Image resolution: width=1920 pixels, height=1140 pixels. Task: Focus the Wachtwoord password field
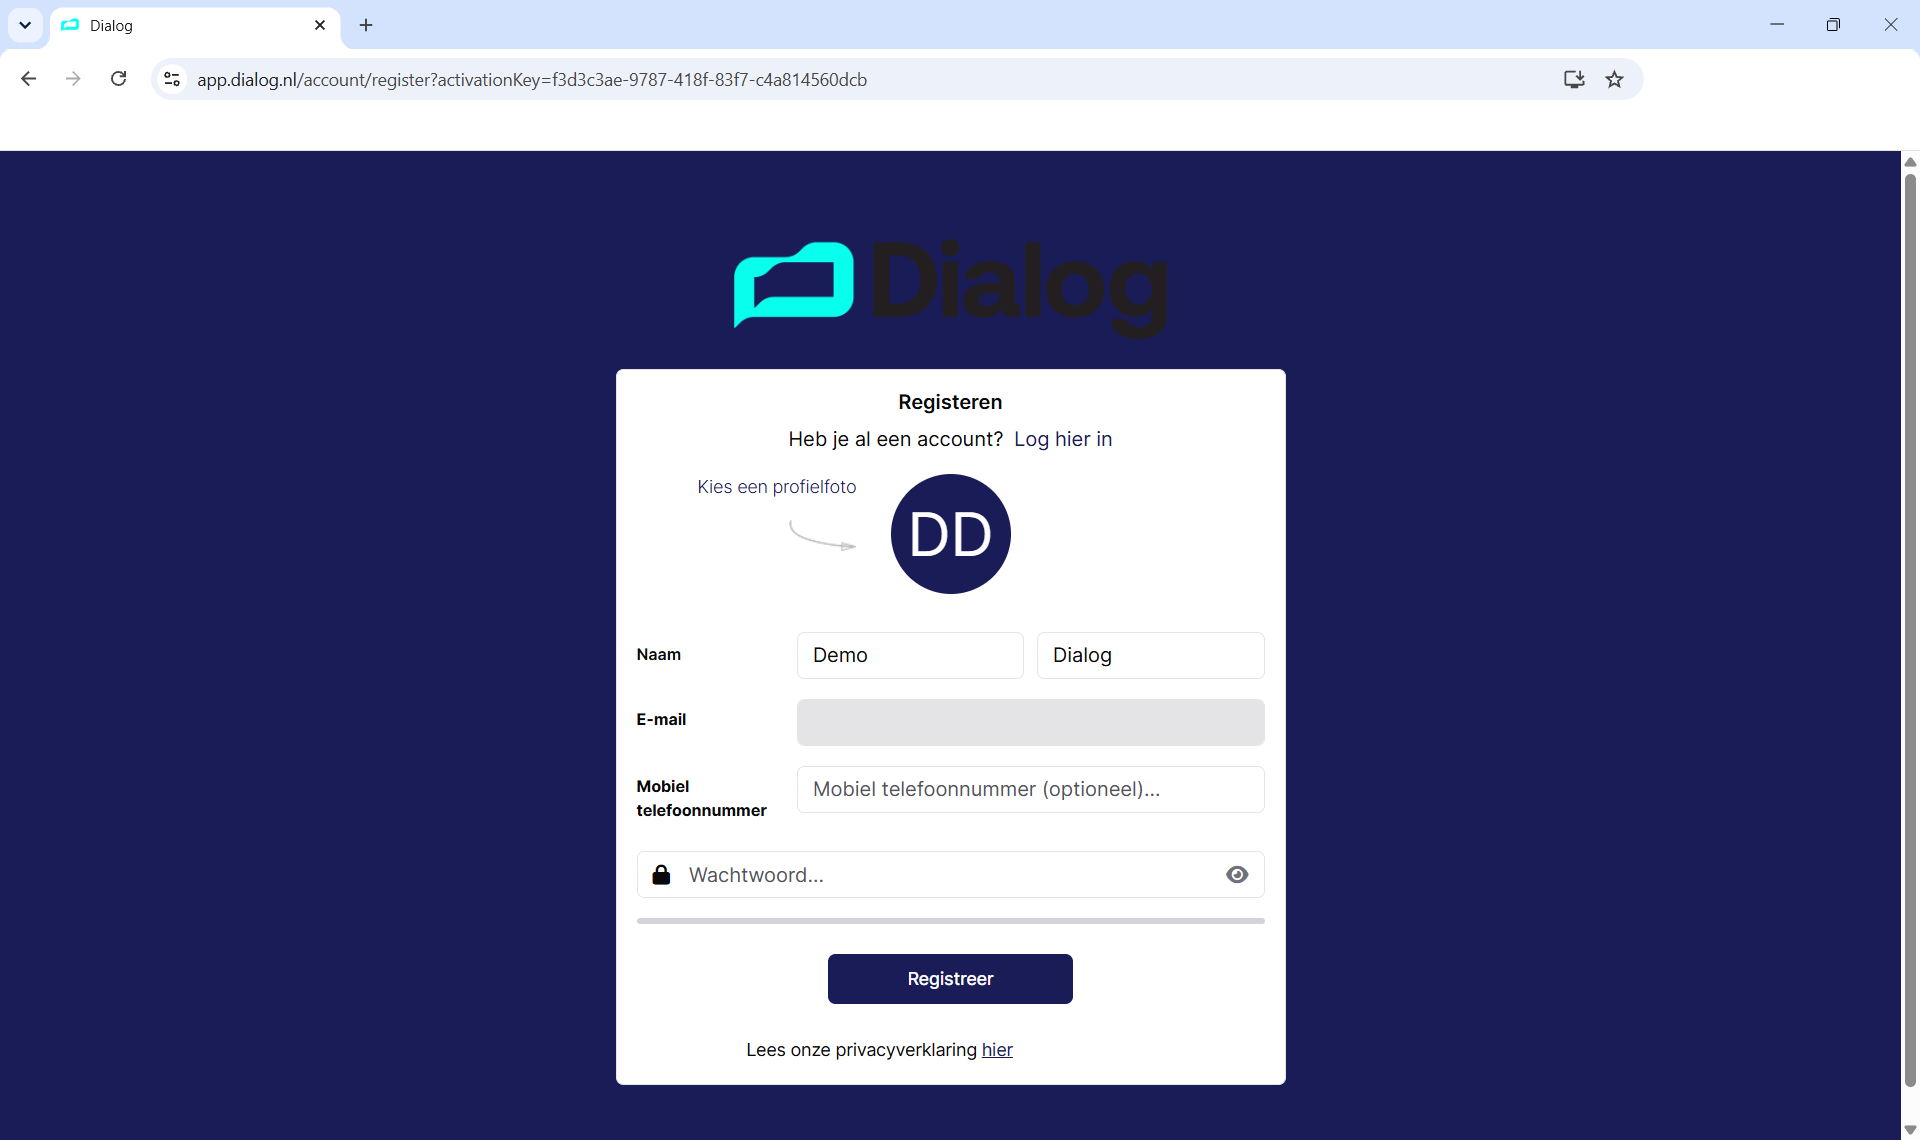(950, 875)
